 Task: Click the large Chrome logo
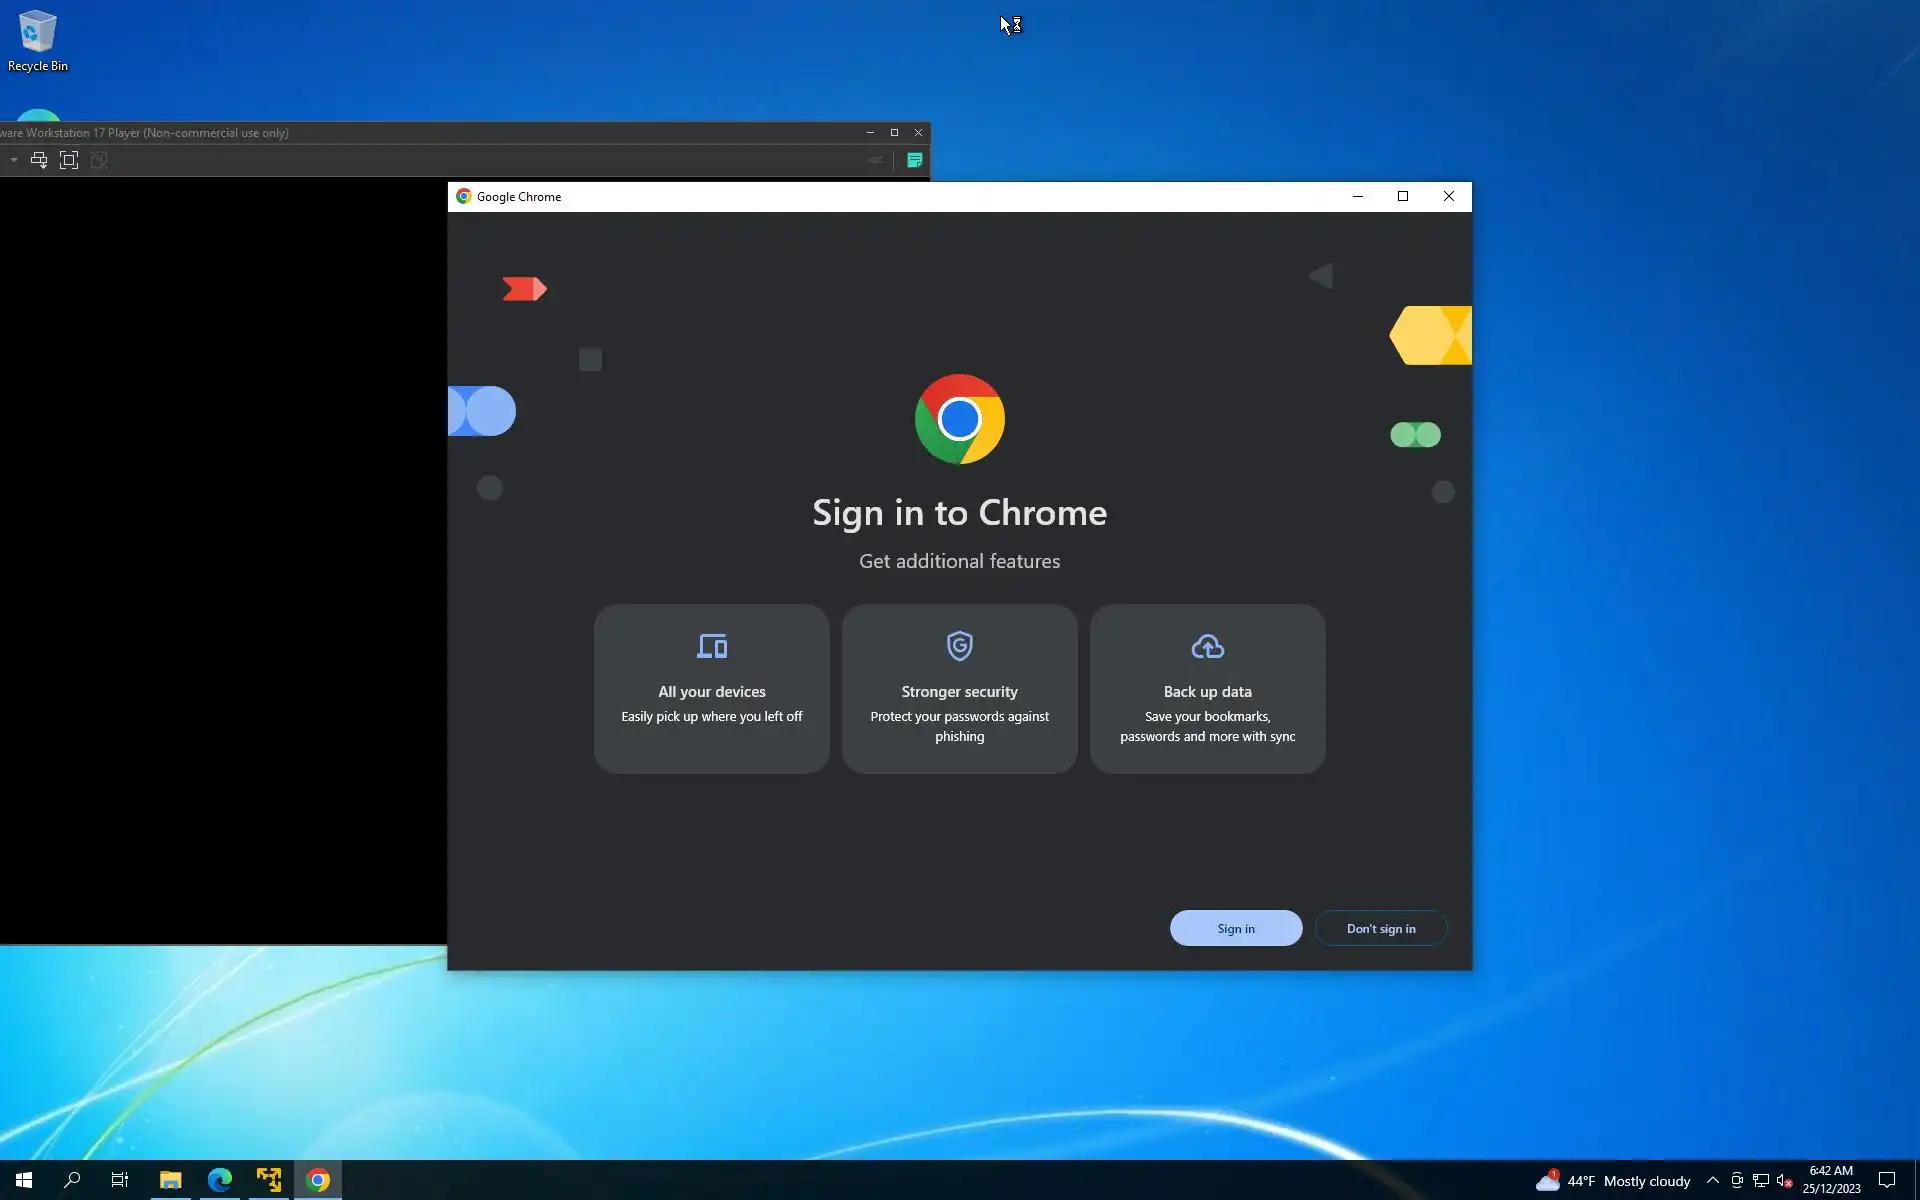coord(959,419)
